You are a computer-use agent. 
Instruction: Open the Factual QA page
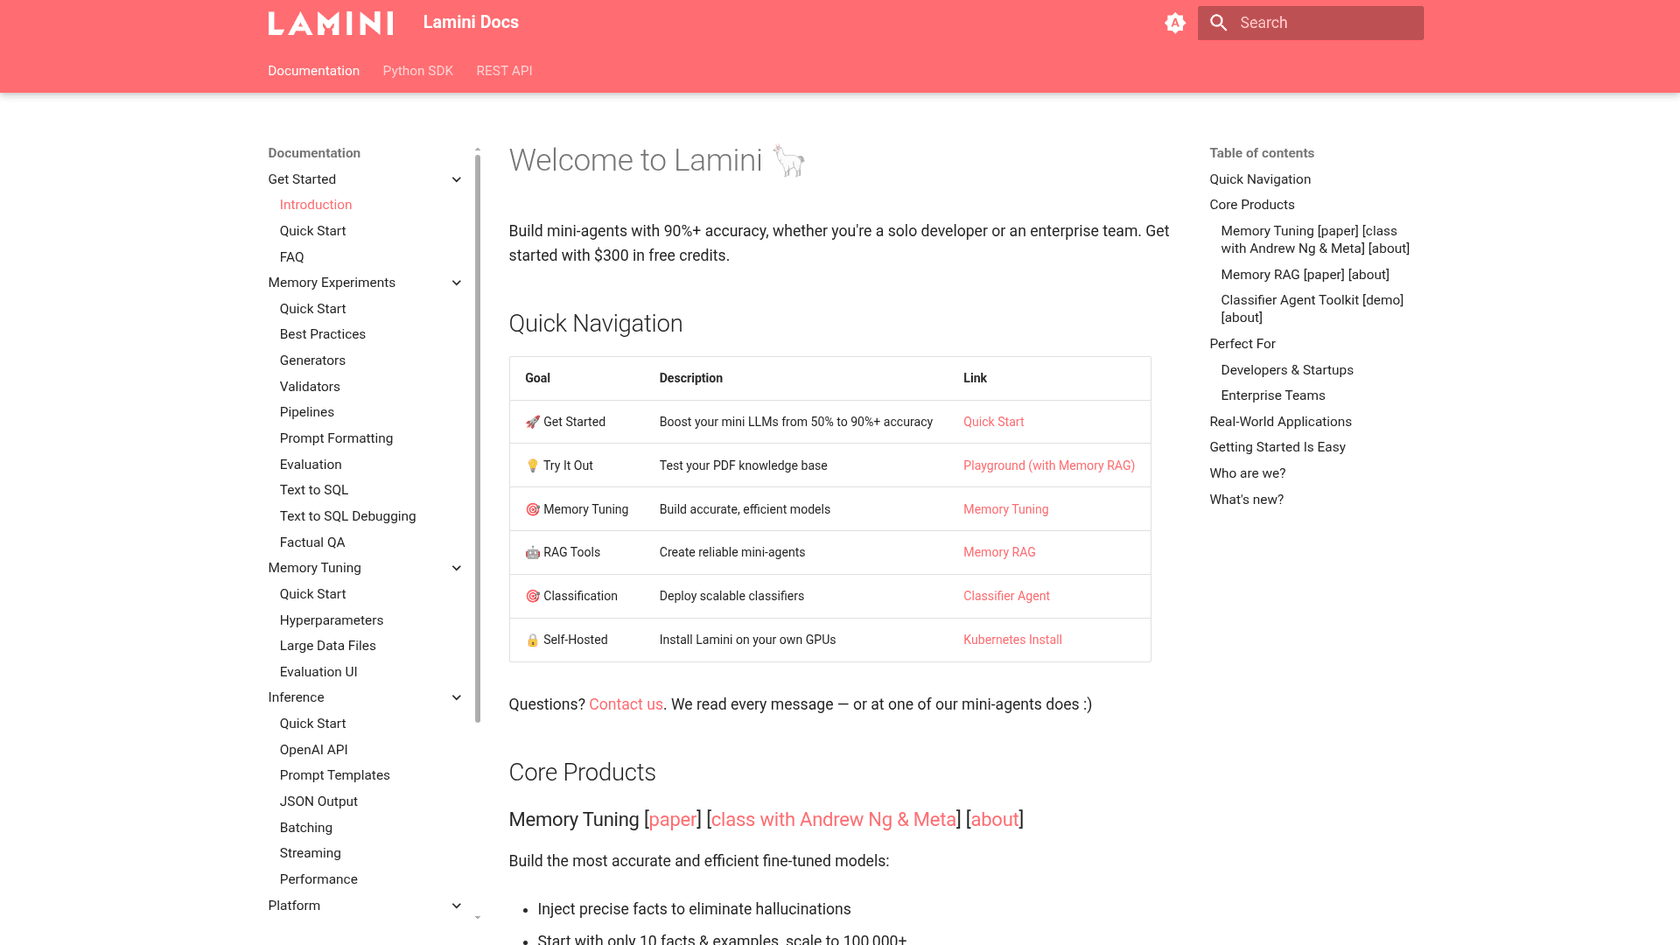click(x=312, y=542)
